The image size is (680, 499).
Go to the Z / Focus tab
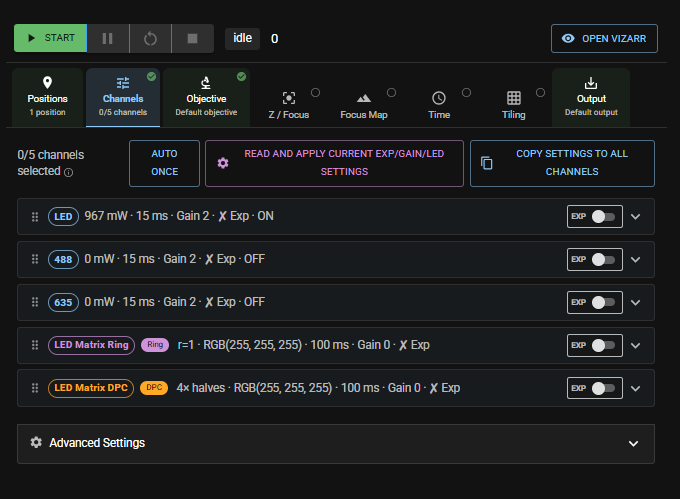289,105
